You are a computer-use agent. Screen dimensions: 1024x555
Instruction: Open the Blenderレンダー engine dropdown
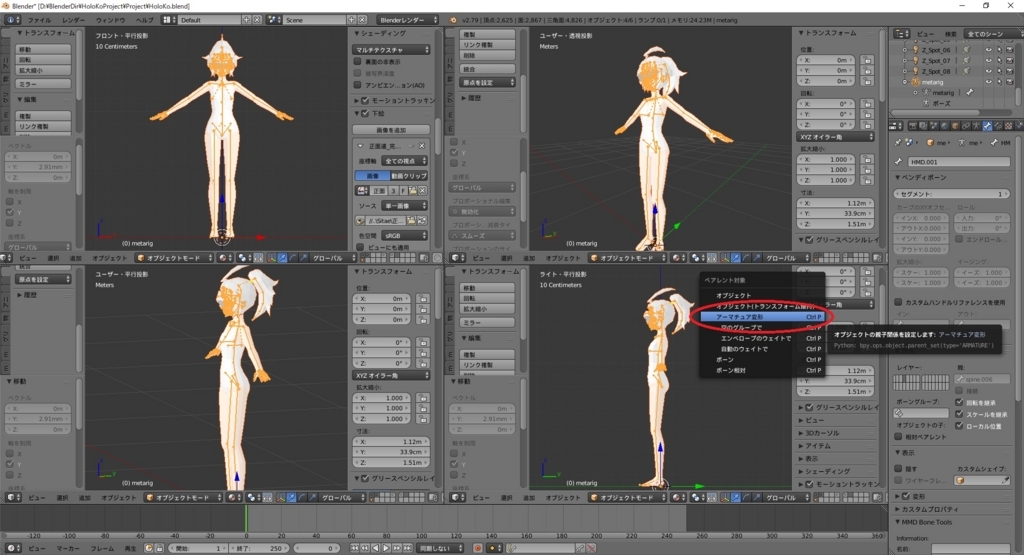[x=408, y=20]
